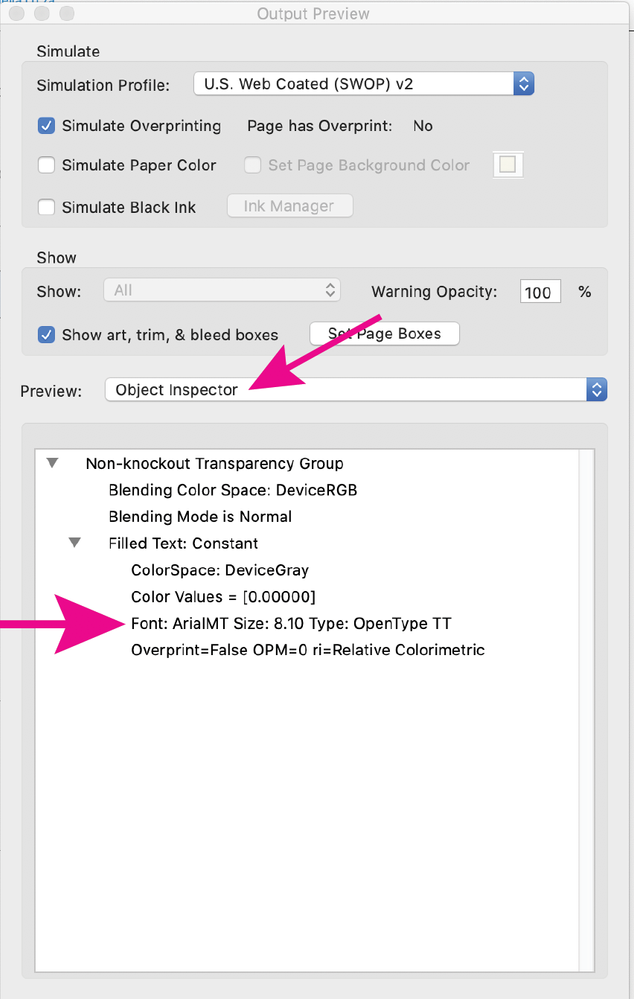Open the Show dropdown set to All
Screen dimensions: 634x999
[222, 290]
